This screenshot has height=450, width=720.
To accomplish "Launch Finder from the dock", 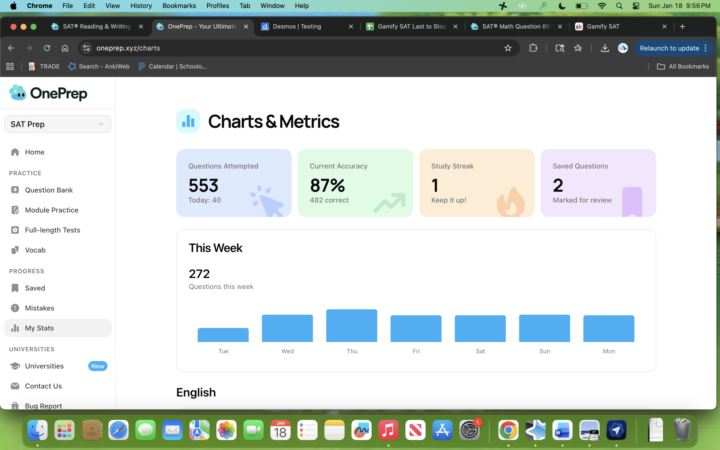I will point(37,430).
